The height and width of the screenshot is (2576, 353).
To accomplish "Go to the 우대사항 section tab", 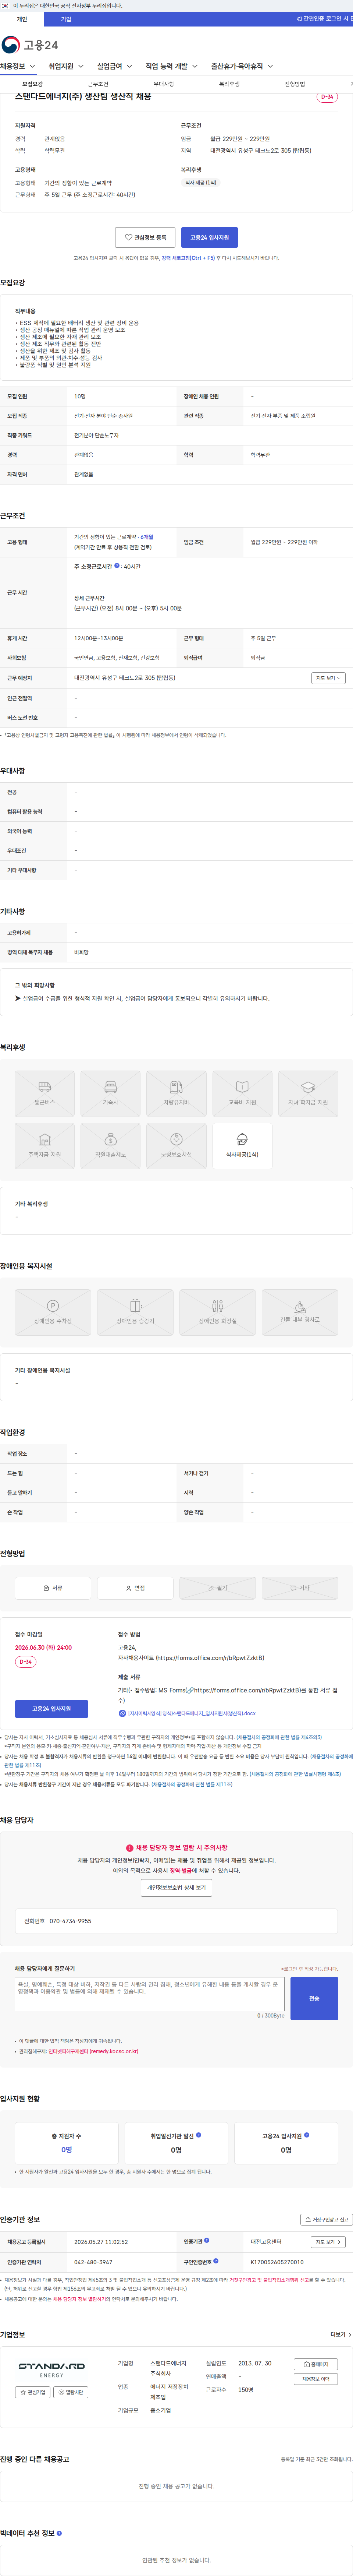I will (164, 84).
